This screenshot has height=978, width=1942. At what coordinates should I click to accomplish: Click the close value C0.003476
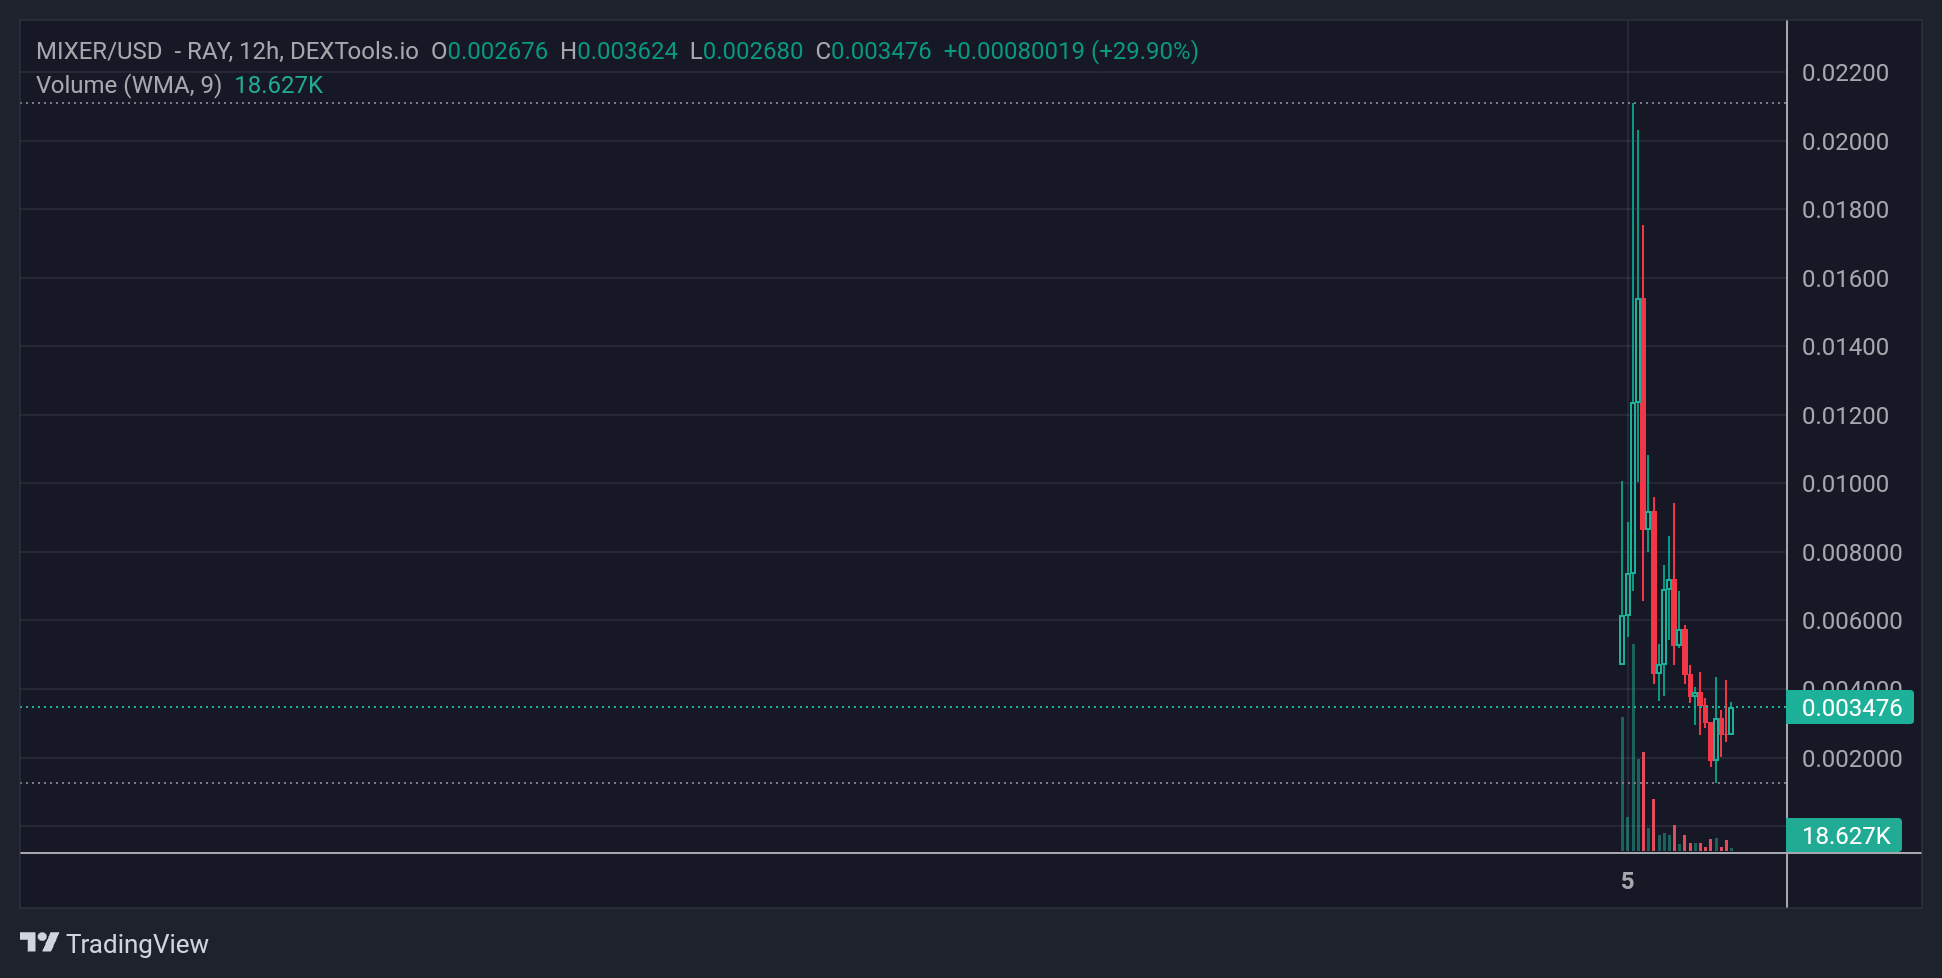tap(873, 51)
